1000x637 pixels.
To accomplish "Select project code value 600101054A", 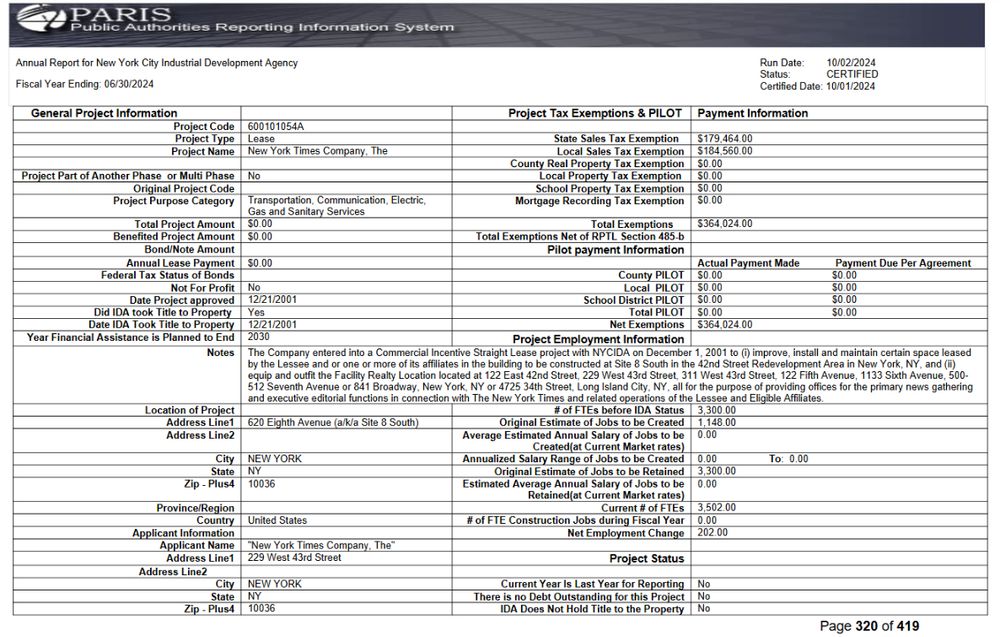I will [x=276, y=126].
